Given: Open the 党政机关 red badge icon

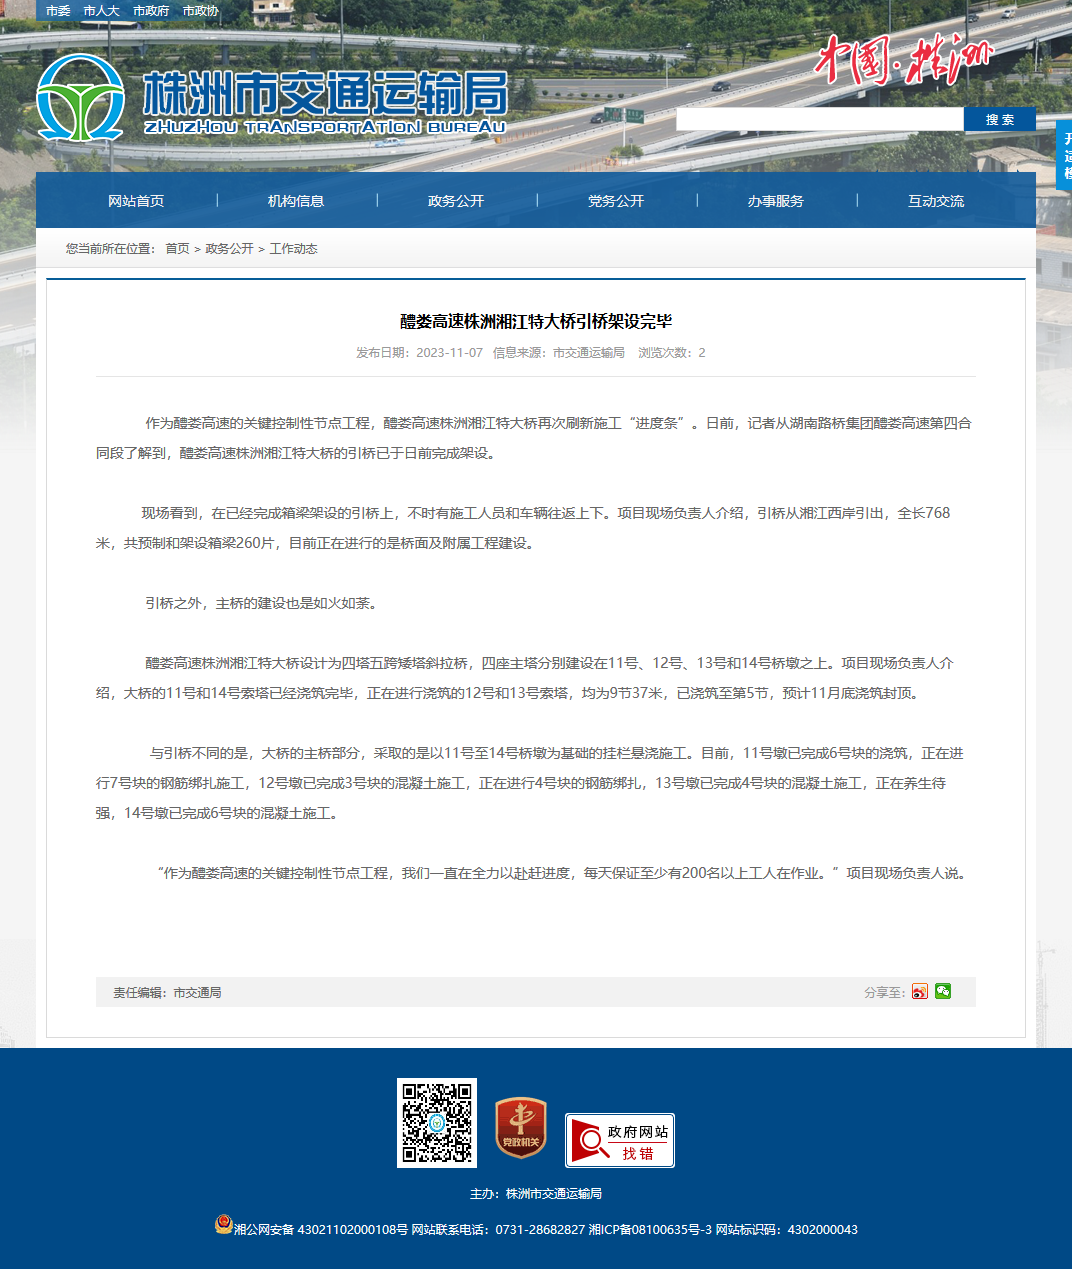Looking at the screenshot, I should point(521,1127).
